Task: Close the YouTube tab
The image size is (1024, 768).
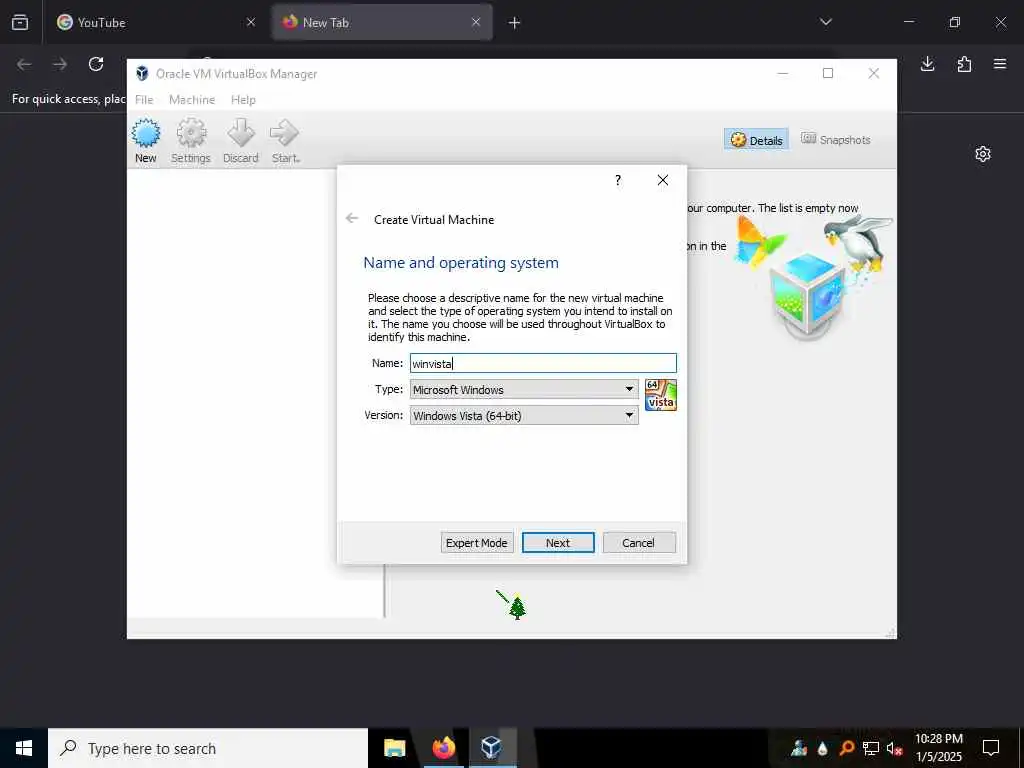Action: click(x=251, y=22)
